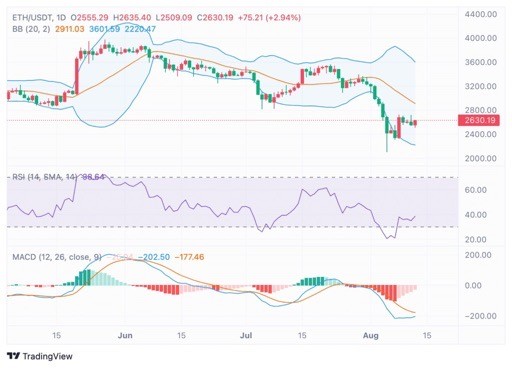Click the Jun label on time axis
Screen dimensions: 512x368
click(x=125, y=335)
